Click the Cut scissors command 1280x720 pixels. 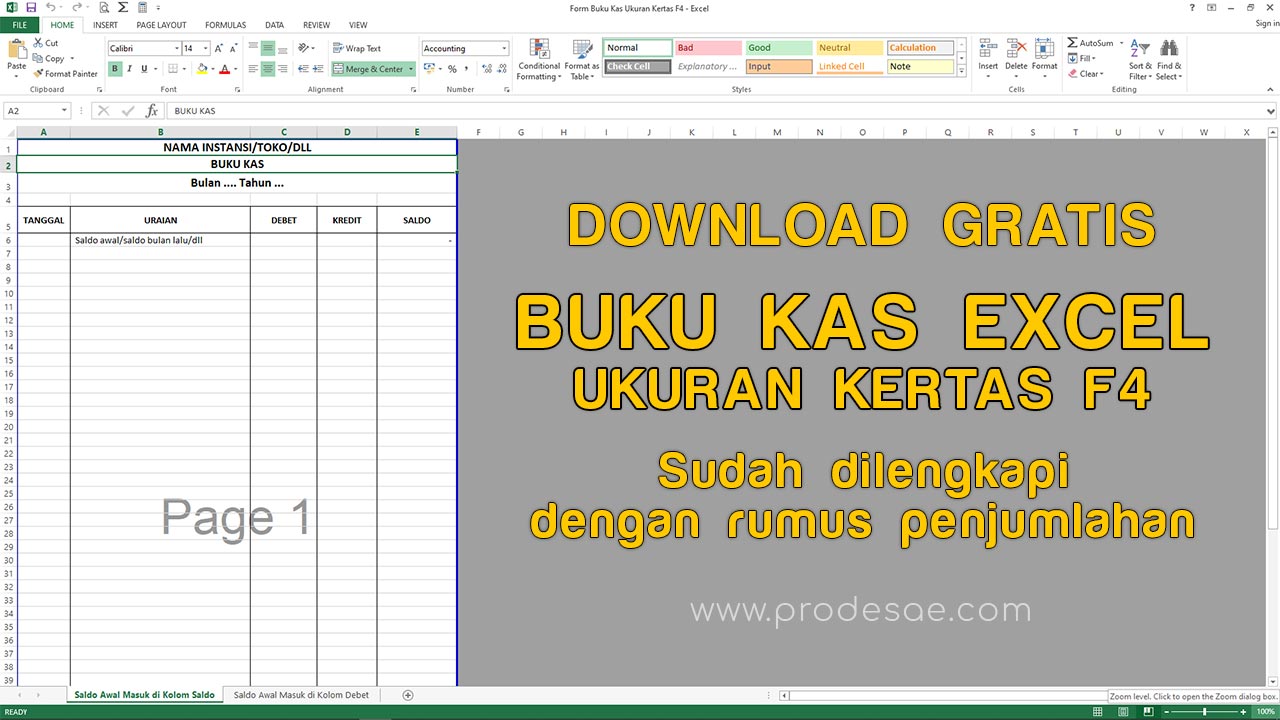[x=46, y=43]
